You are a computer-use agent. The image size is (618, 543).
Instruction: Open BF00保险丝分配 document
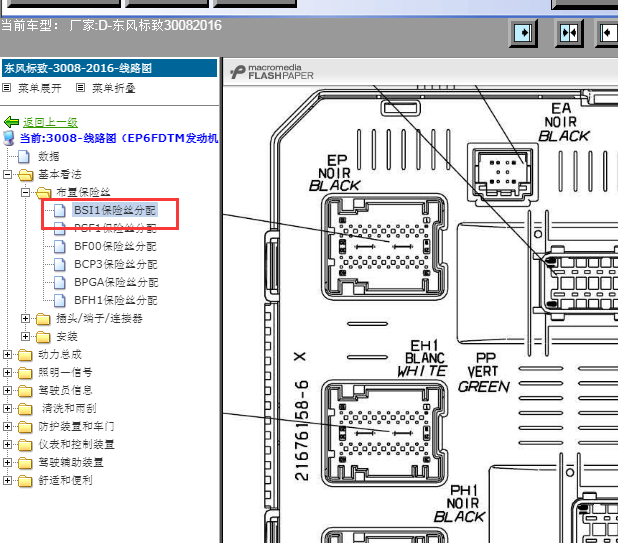(x=115, y=246)
